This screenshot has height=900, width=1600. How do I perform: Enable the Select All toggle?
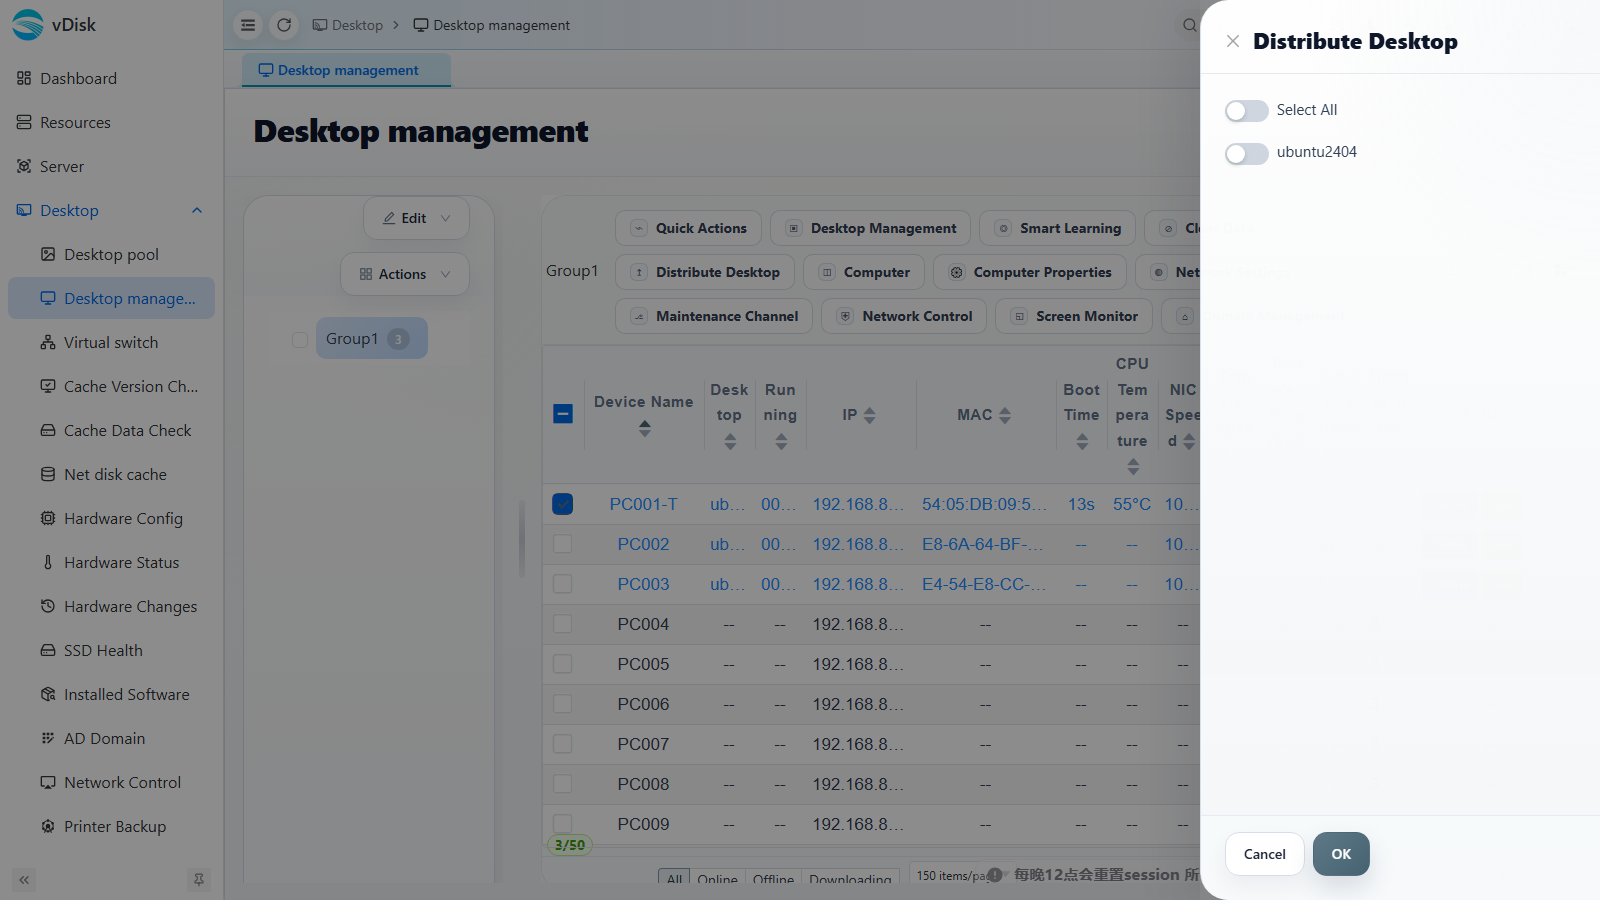click(x=1246, y=111)
